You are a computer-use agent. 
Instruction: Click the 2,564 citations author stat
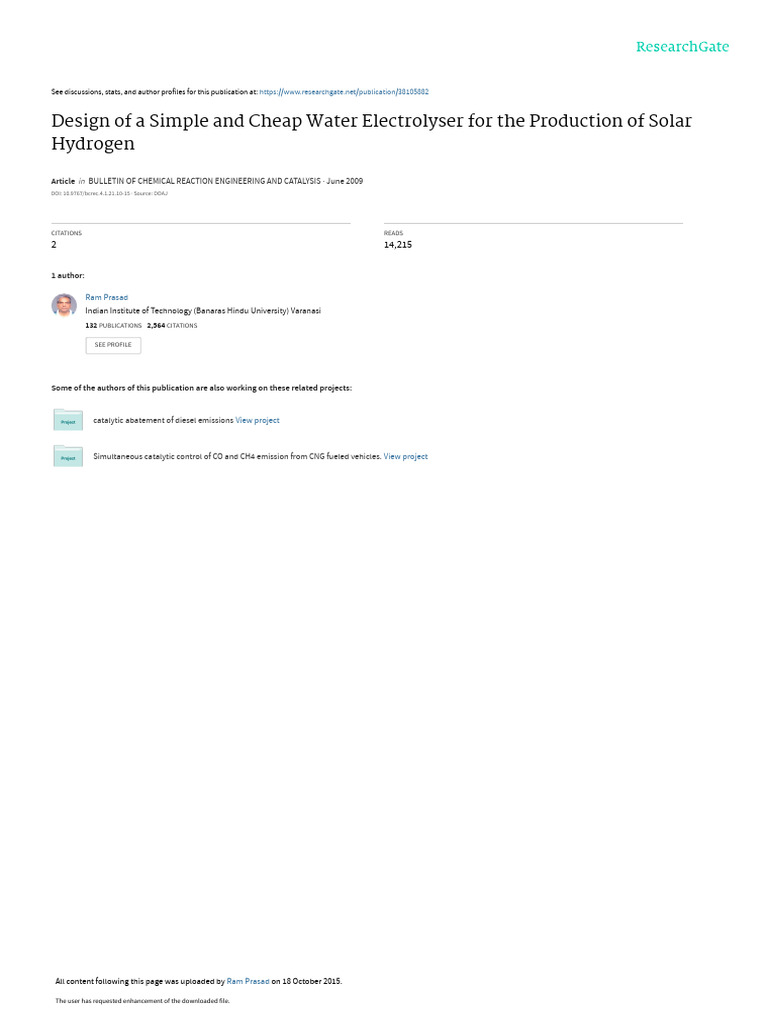[x=172, y=325]
